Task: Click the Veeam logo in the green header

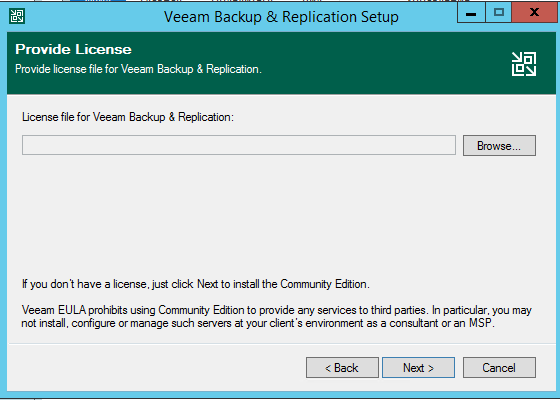Action: pyautogui.click(x=524, y=64)
